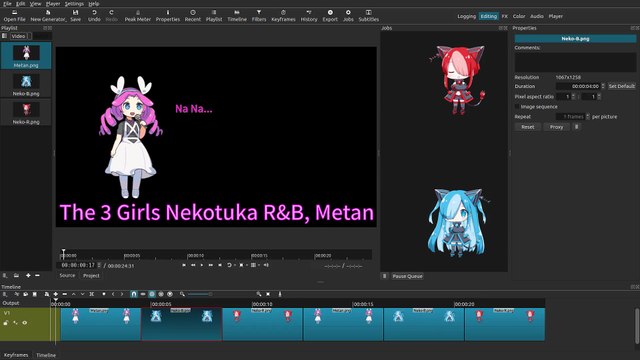Click the Reset button in Properties
640x360 pixels.
tap(527, 127)
